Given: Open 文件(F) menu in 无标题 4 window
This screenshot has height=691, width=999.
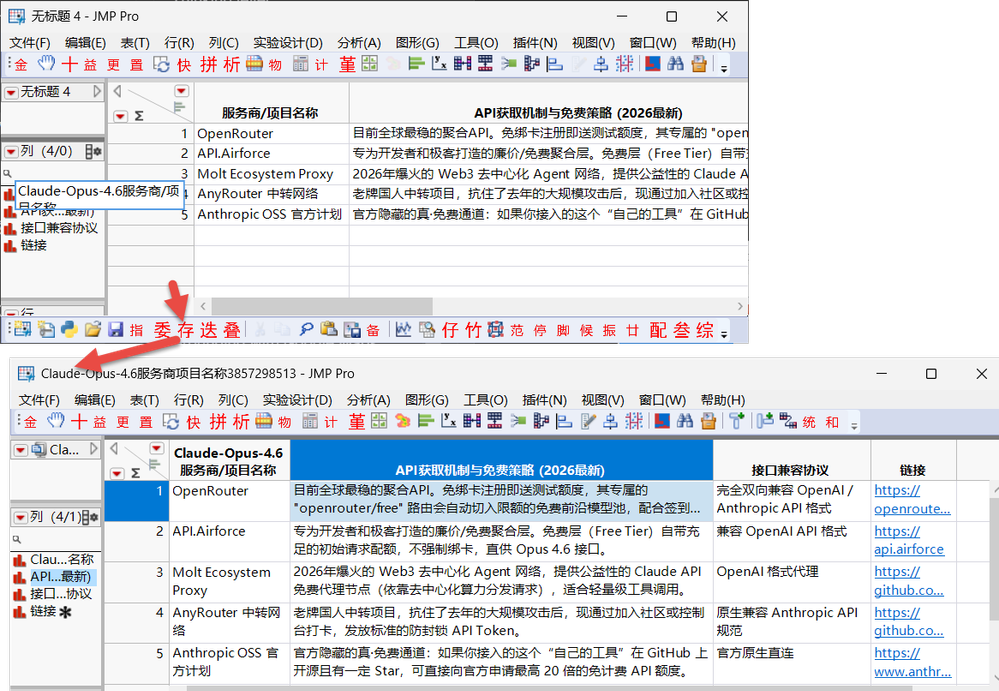Looking at the screenshot, I should pyautogui.click(x=30, y=43).
